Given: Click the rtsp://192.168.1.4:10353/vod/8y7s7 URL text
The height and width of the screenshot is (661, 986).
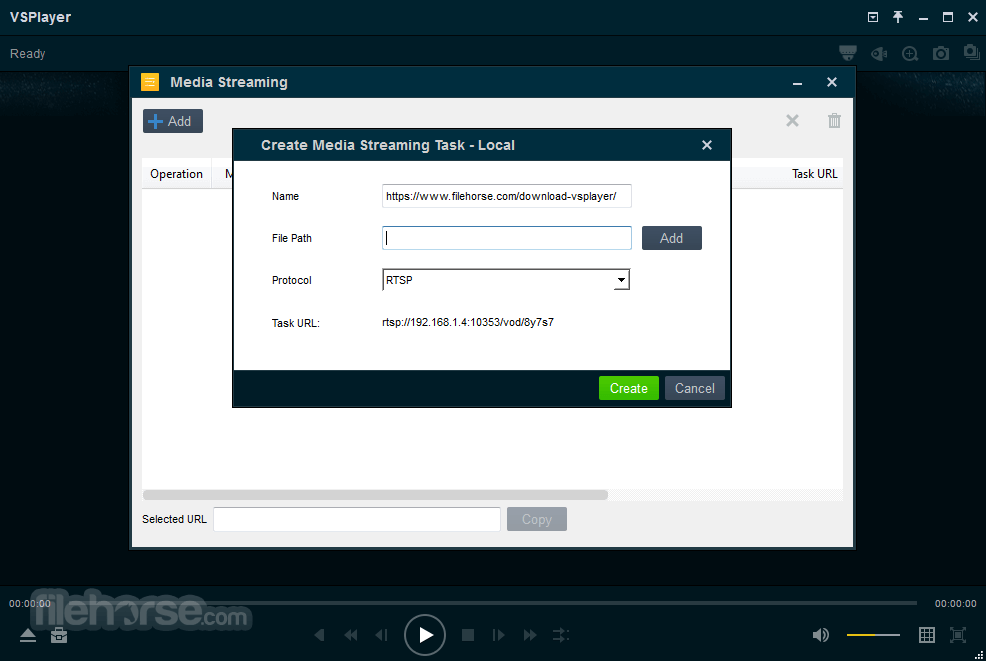Looking at the screenshot, I should [468, 323].
